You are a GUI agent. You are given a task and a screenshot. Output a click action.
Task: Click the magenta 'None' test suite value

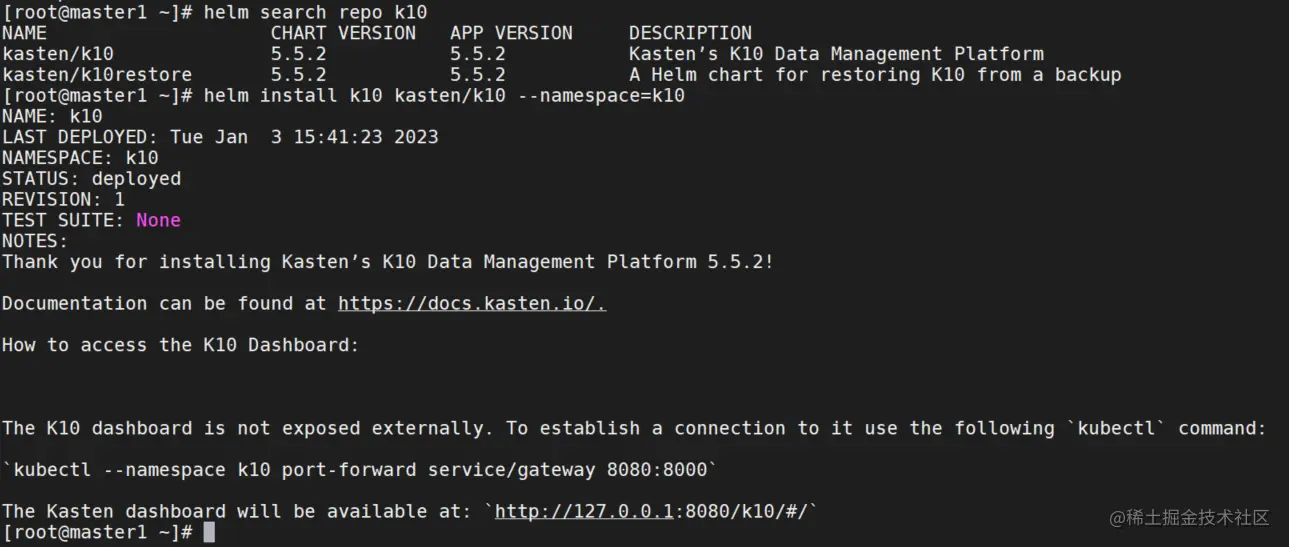point(158,220)
